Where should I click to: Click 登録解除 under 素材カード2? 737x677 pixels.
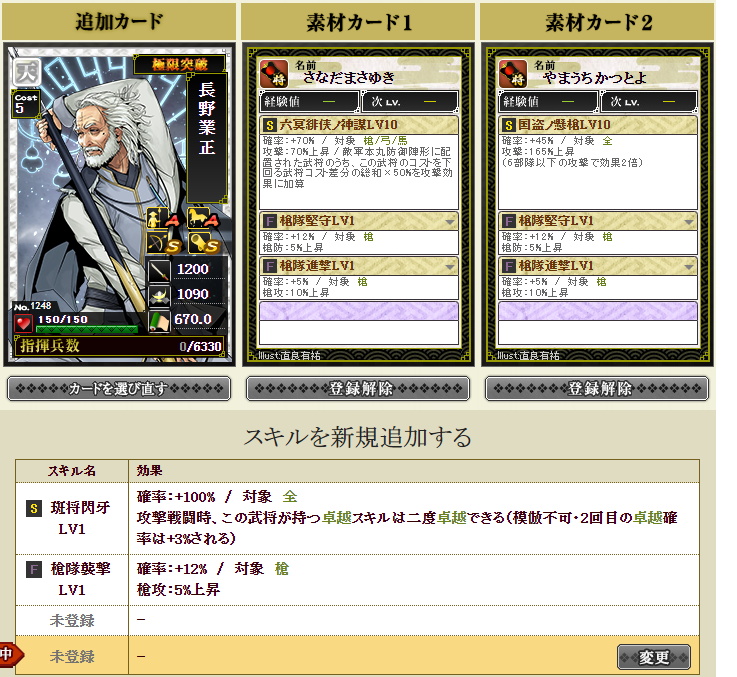pyautogui.click(x=596, y=389)
